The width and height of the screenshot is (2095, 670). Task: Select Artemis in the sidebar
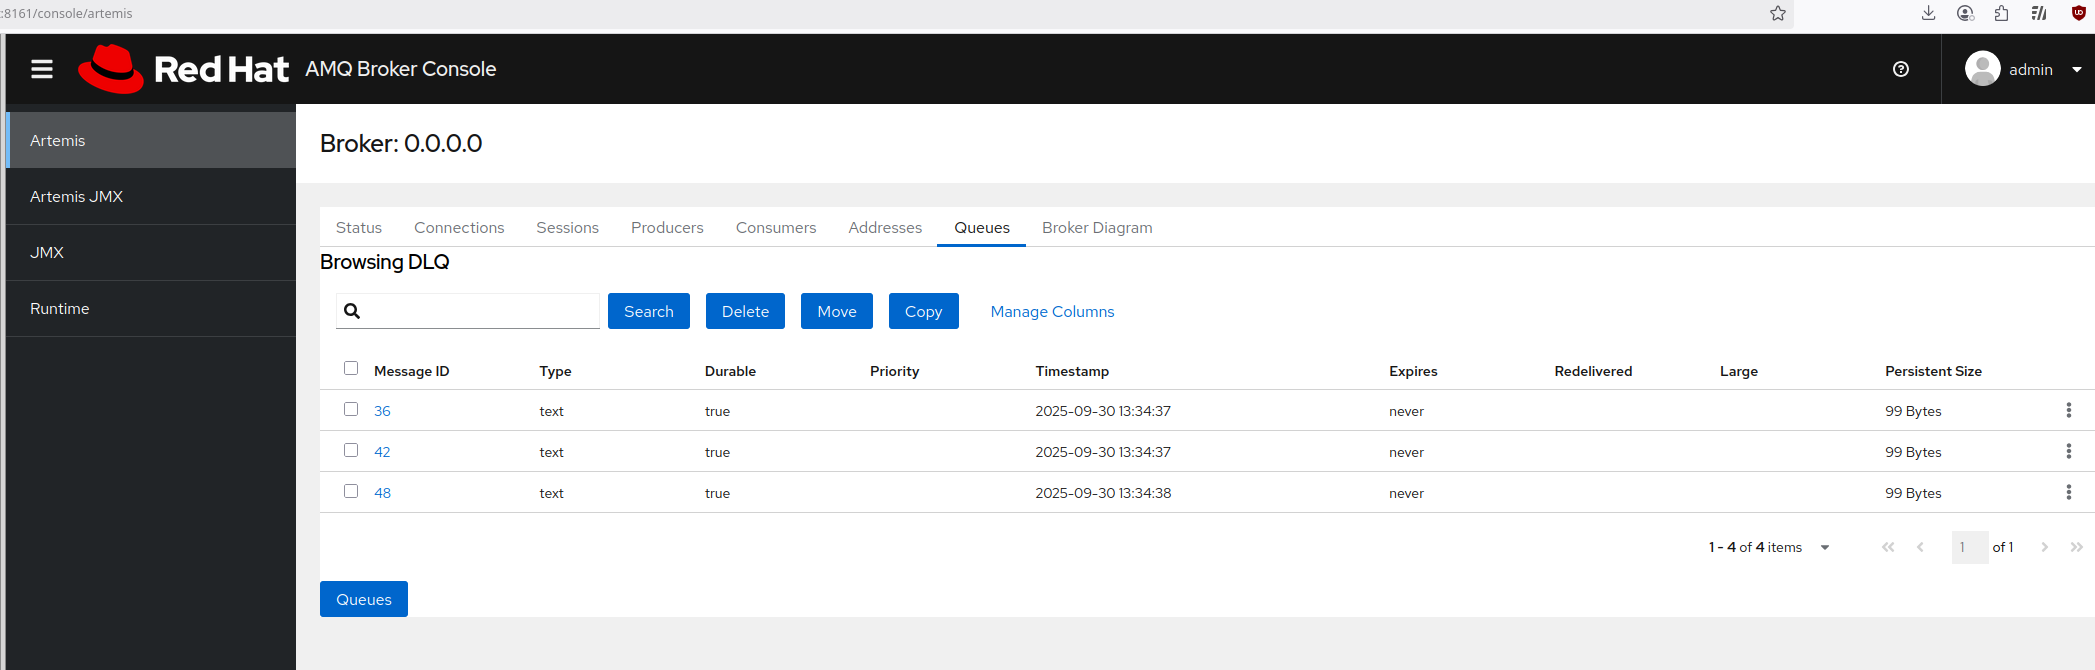151,140
